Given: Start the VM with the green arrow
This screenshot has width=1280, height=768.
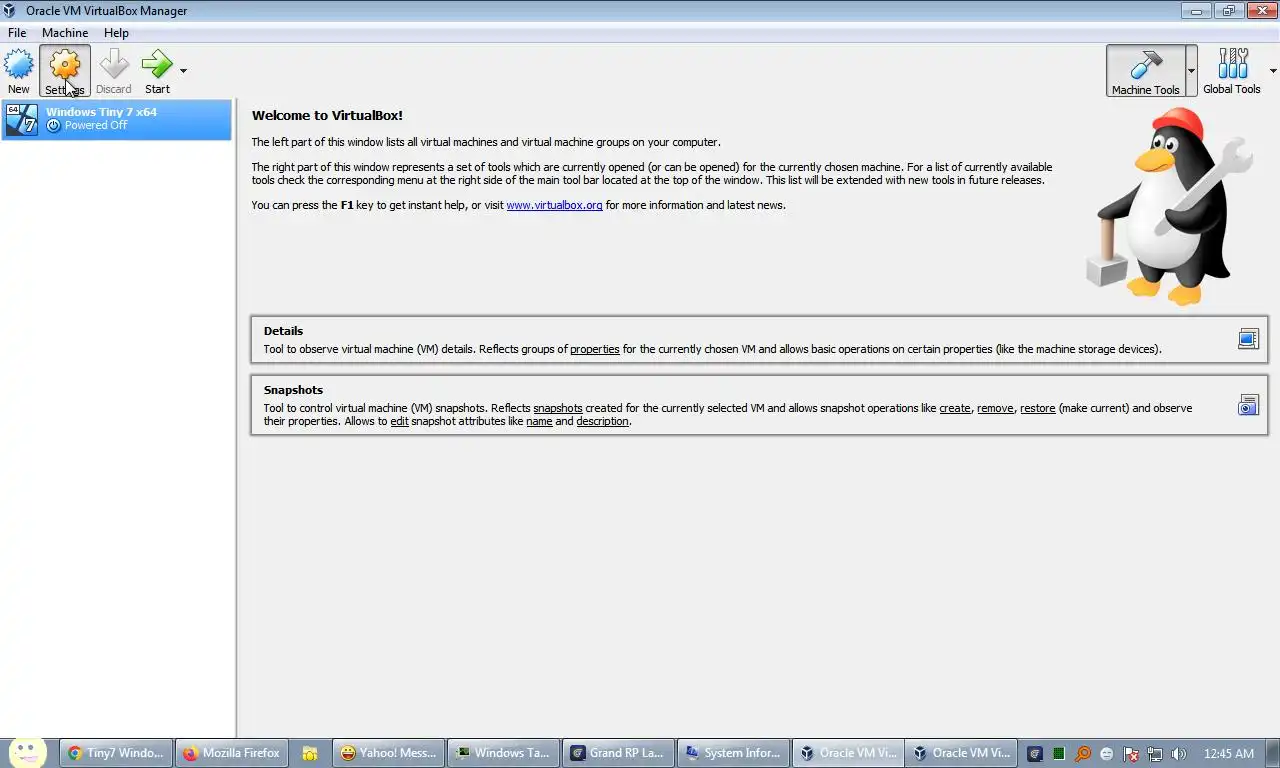Looking at the screenshot, I should 157,71.
